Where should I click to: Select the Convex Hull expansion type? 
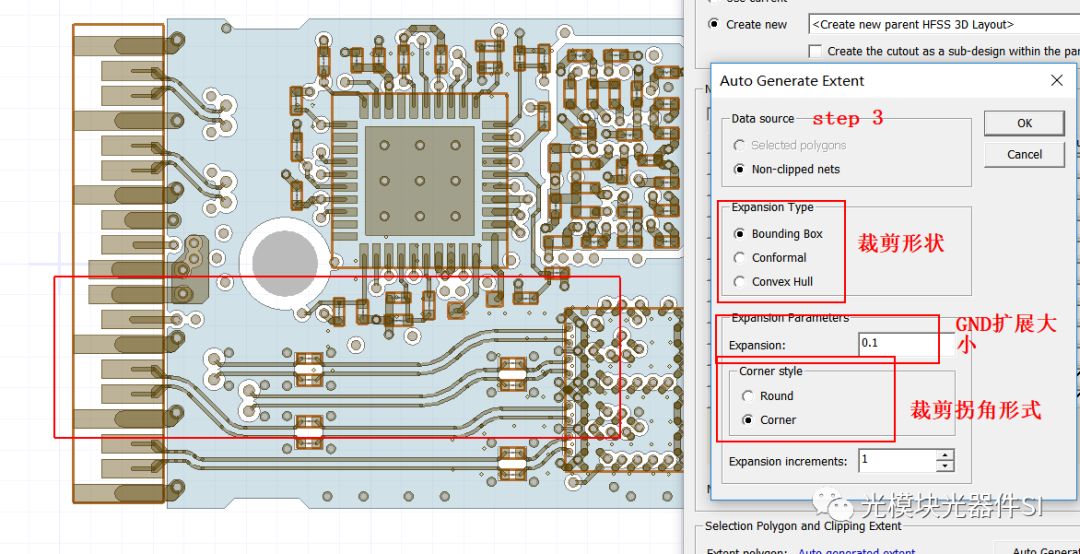[x=773, y=282]
